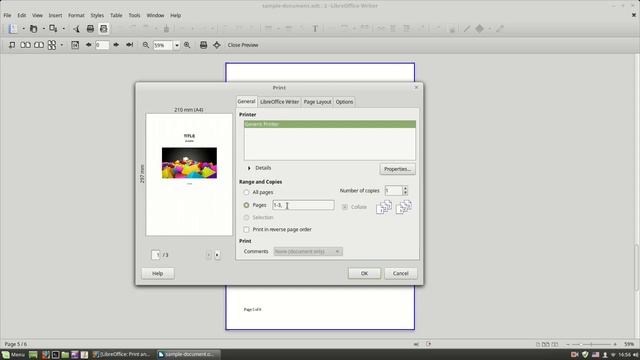This screenshot has width=640, height=360.
Task: Select Book Preview icon
Action: (39, 45)
